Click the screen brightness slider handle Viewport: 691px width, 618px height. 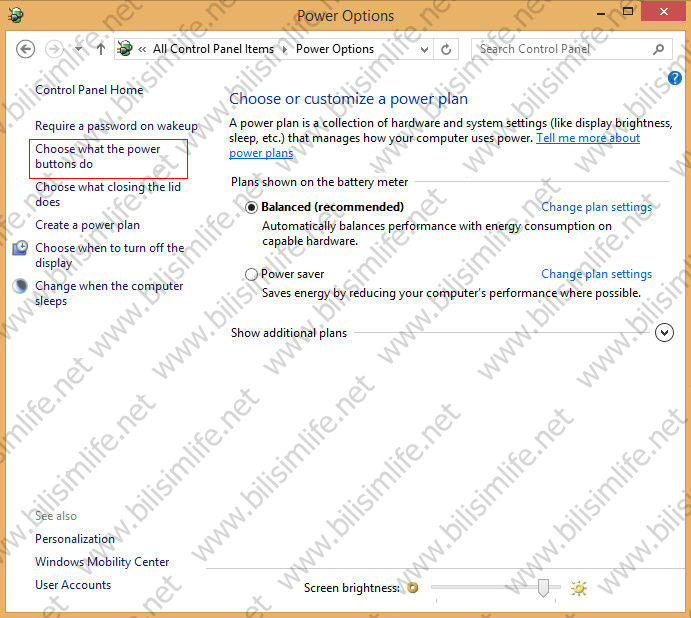click(543, 588)
